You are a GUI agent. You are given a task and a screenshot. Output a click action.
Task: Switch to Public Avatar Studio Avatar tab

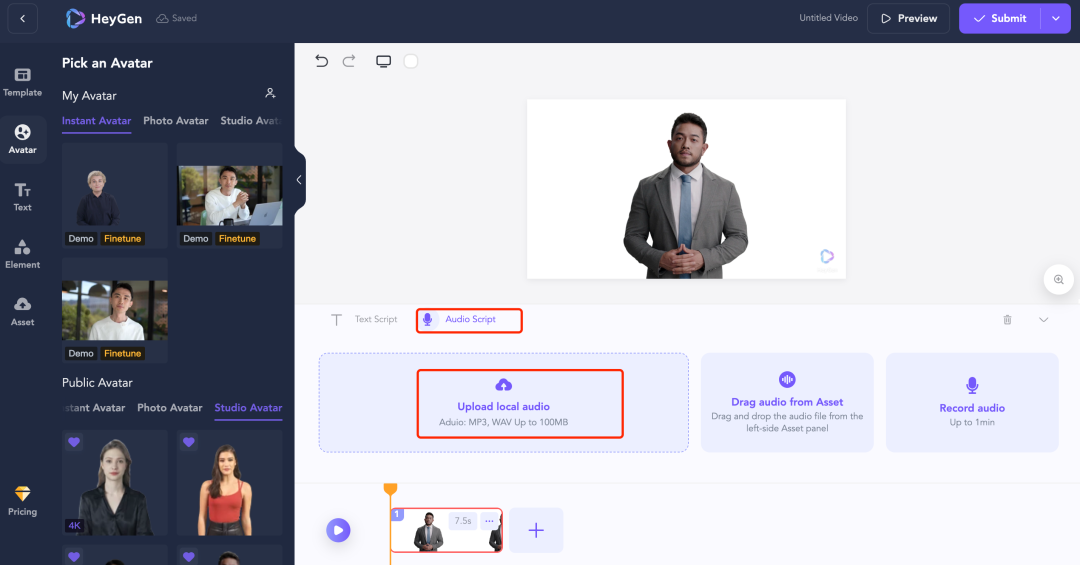[248, 408]
